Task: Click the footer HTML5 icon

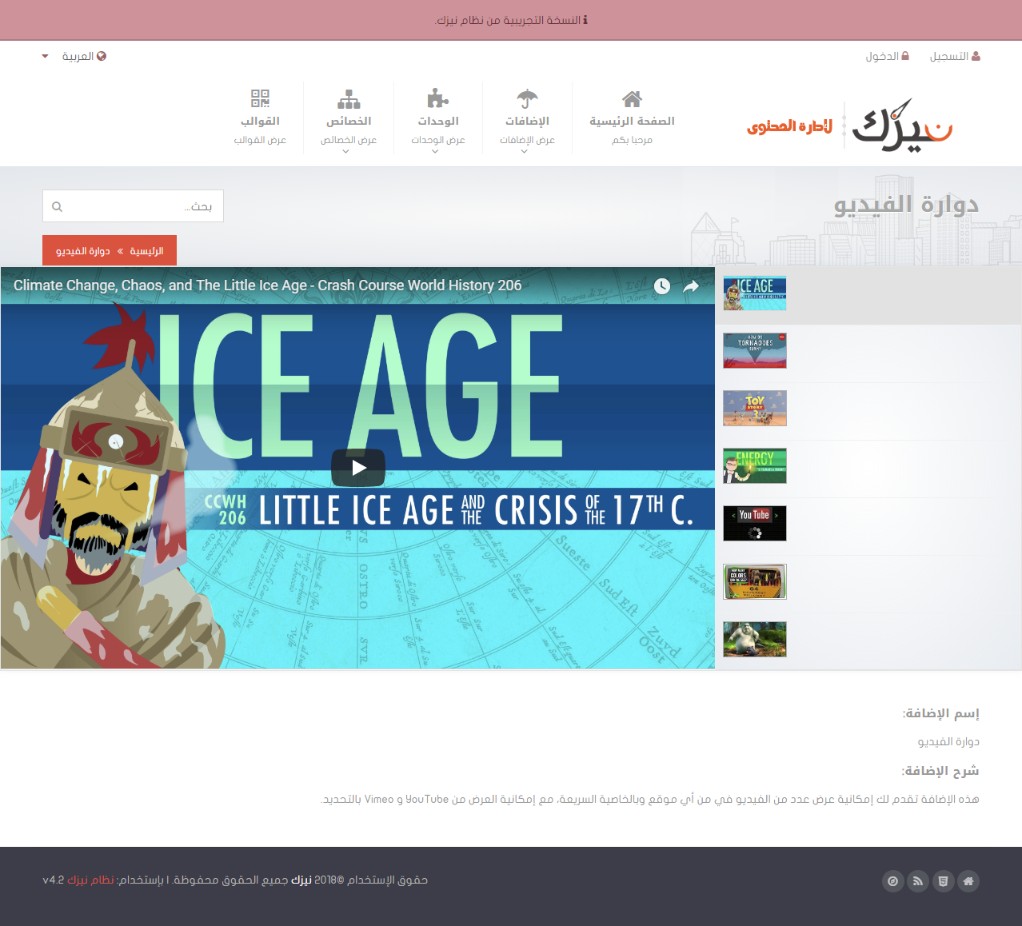Action: pyautogui.click(x=942, y=881)
